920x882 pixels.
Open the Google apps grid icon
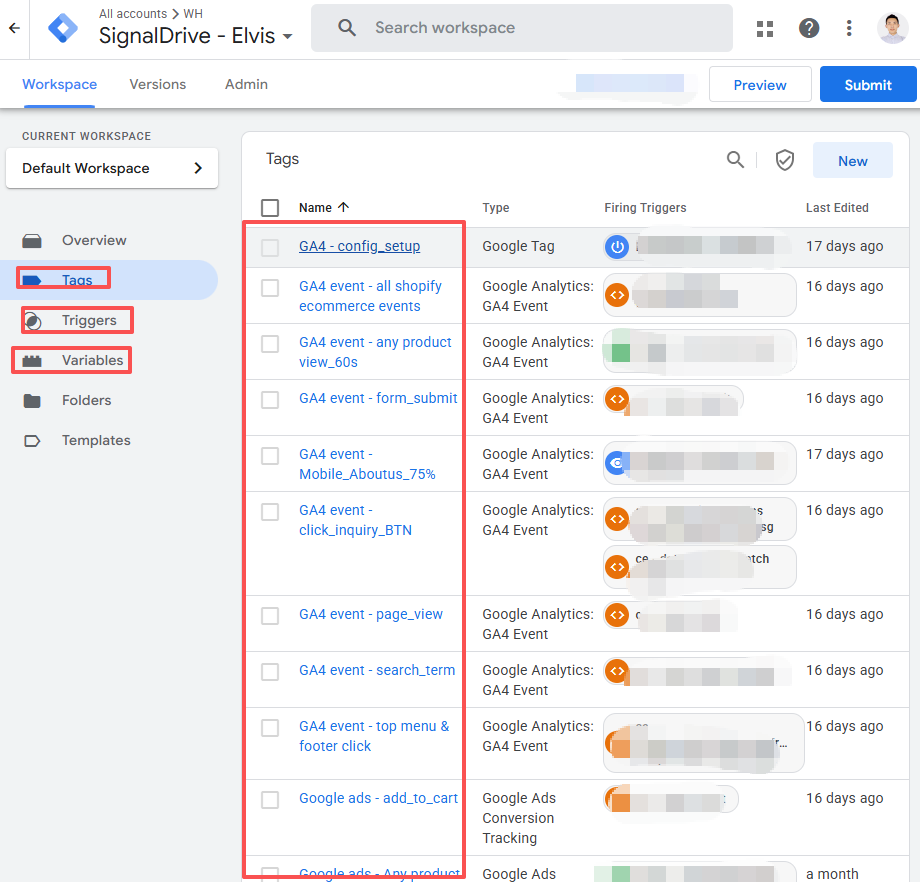click(765, 28)
